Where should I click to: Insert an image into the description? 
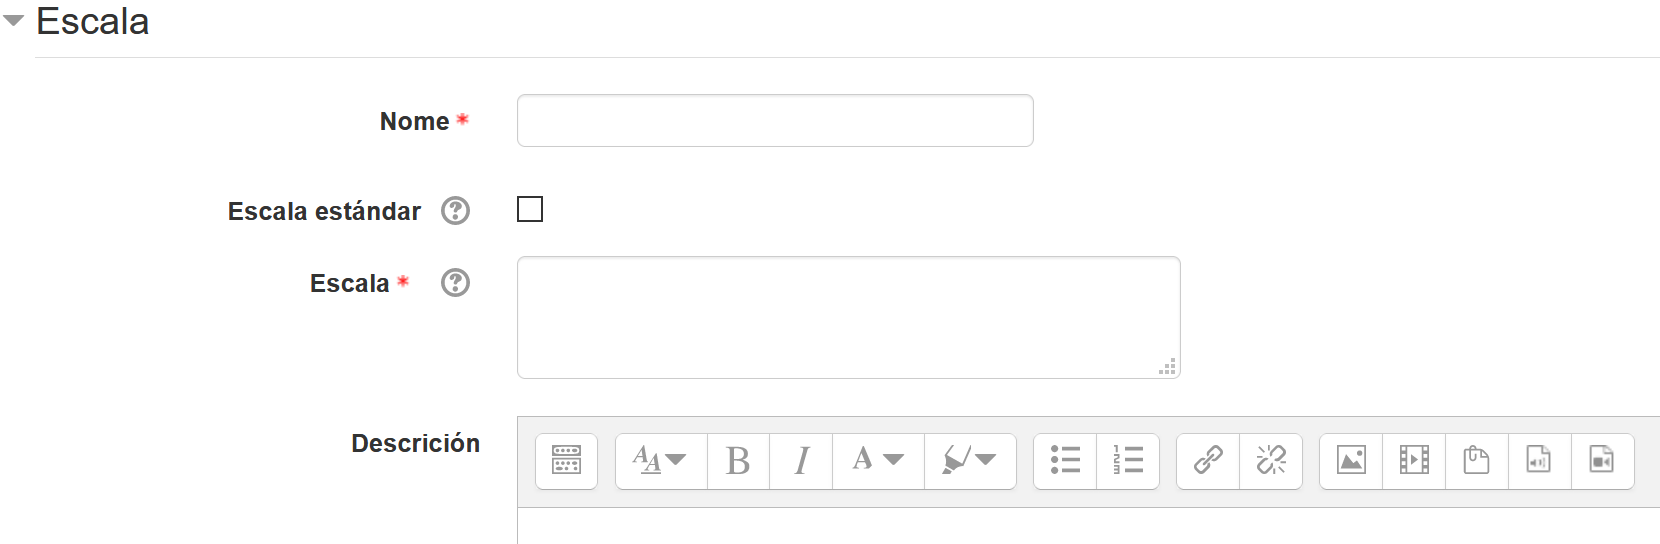(x=1351, y=460)
